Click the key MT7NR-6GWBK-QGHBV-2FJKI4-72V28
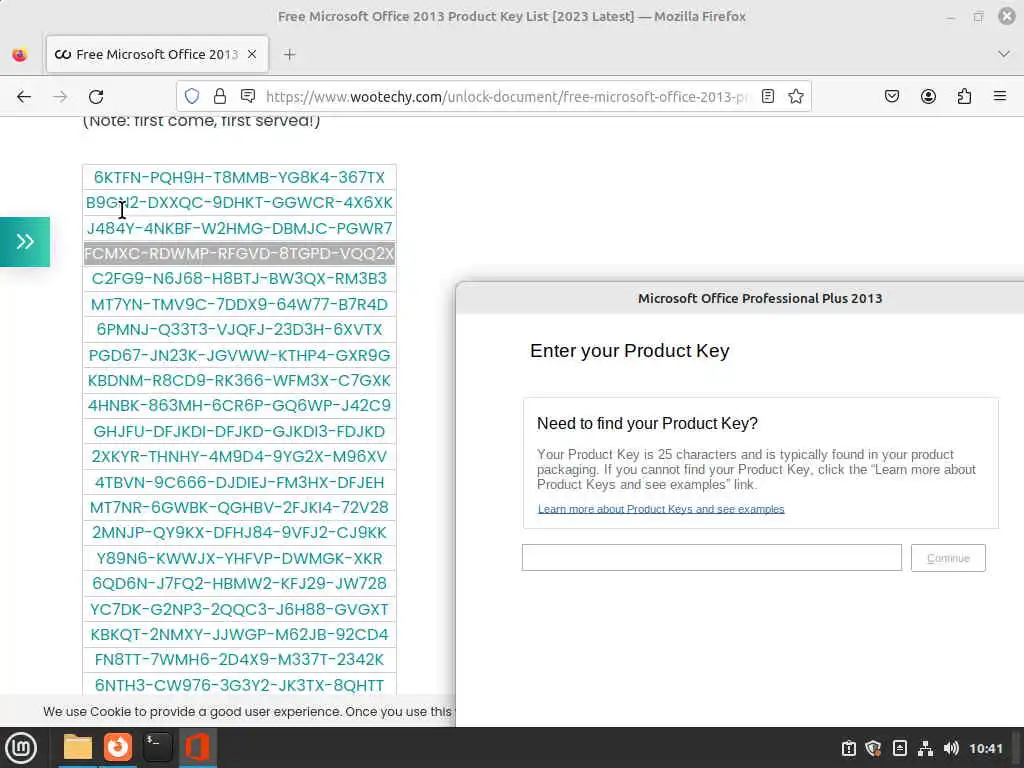The width and height of the screenshot is (1024, 768). coord(239,507)
